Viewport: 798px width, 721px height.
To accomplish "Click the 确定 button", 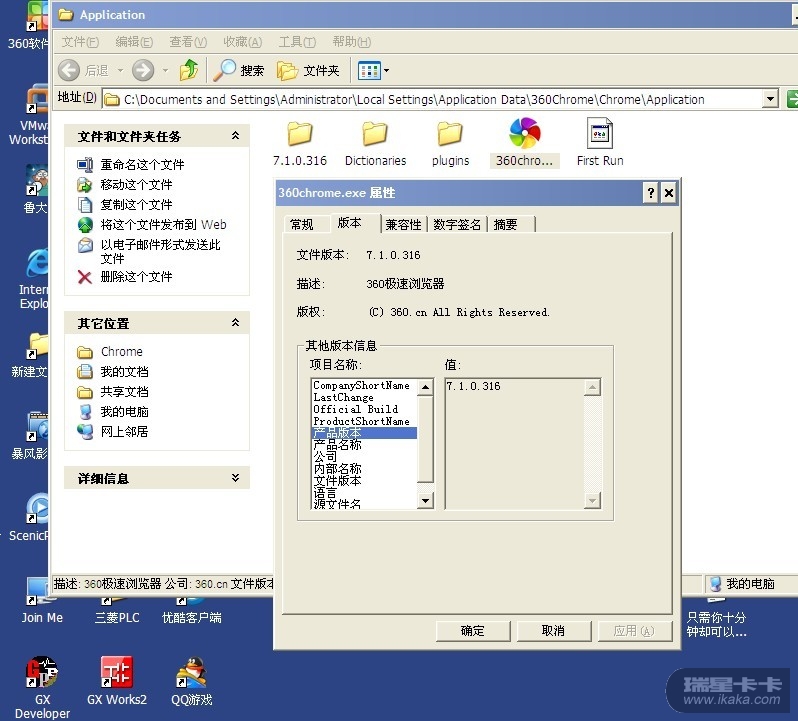I will [473, 631].
